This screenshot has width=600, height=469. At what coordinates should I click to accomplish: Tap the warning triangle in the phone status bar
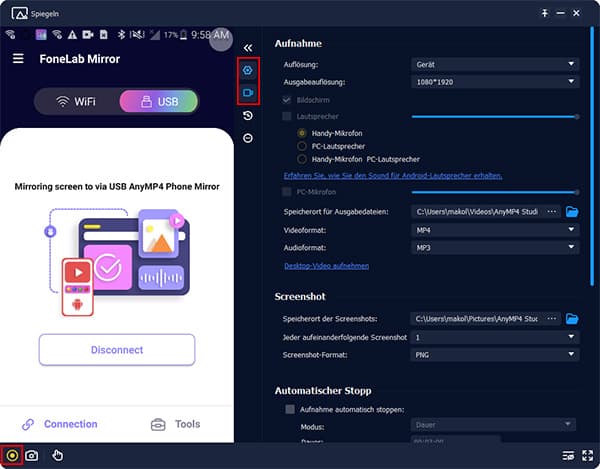72,35
